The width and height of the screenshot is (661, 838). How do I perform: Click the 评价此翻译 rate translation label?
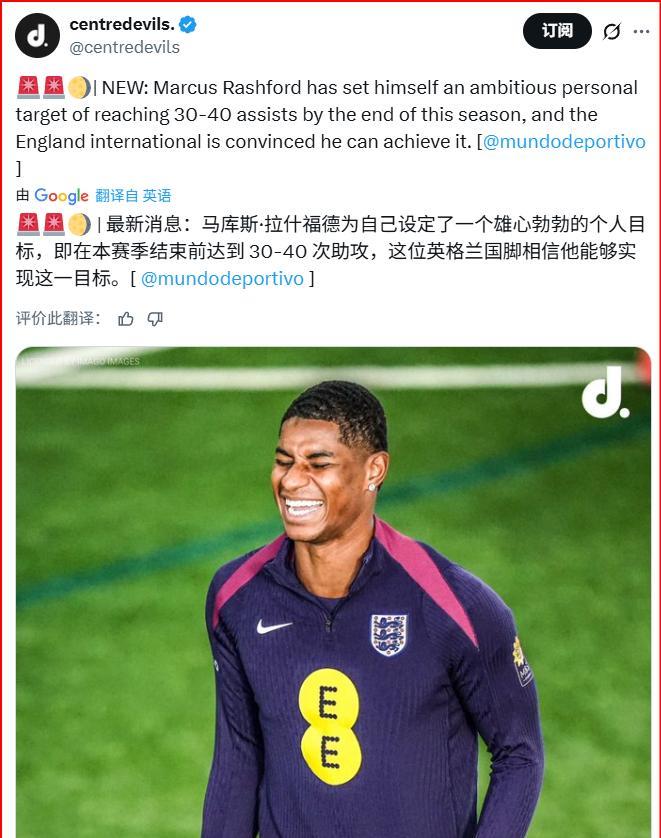(x=58, y=319)
